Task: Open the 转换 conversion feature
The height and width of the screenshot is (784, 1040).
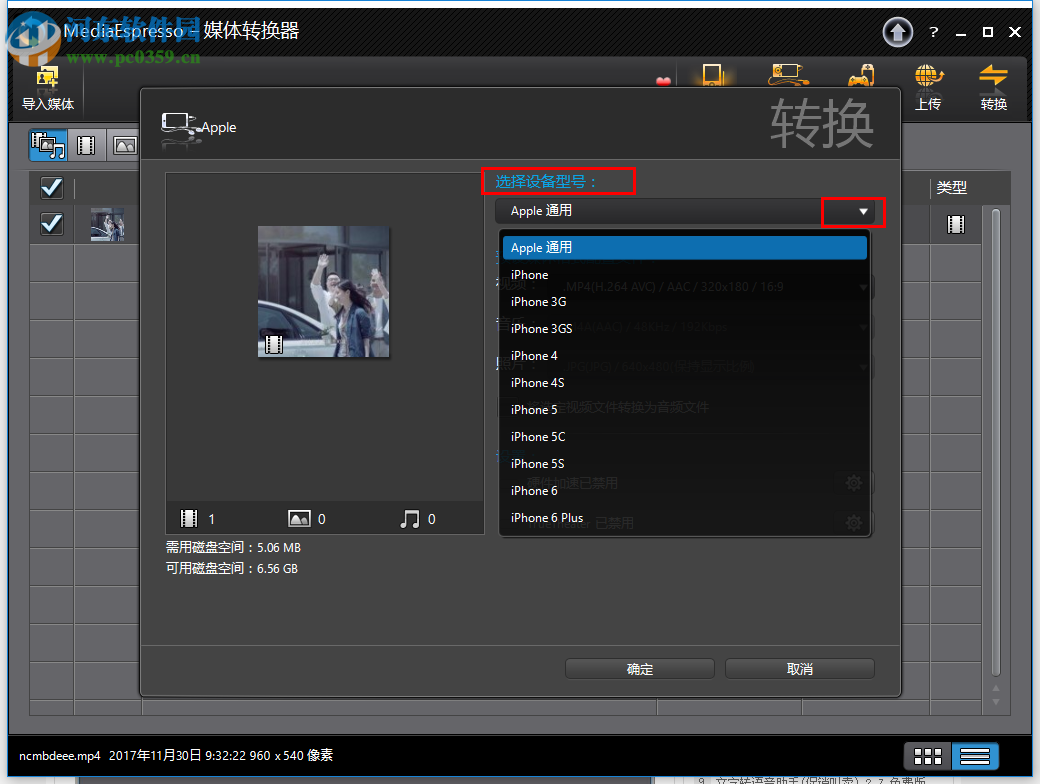Action: point(993,85)
